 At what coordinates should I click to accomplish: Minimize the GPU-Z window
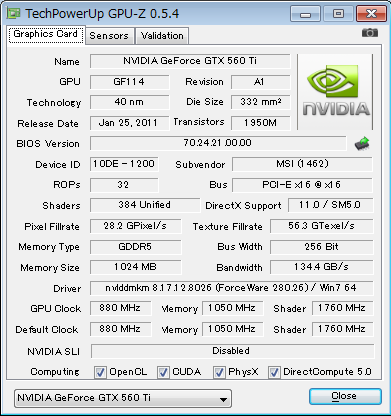tap(305, 14)
